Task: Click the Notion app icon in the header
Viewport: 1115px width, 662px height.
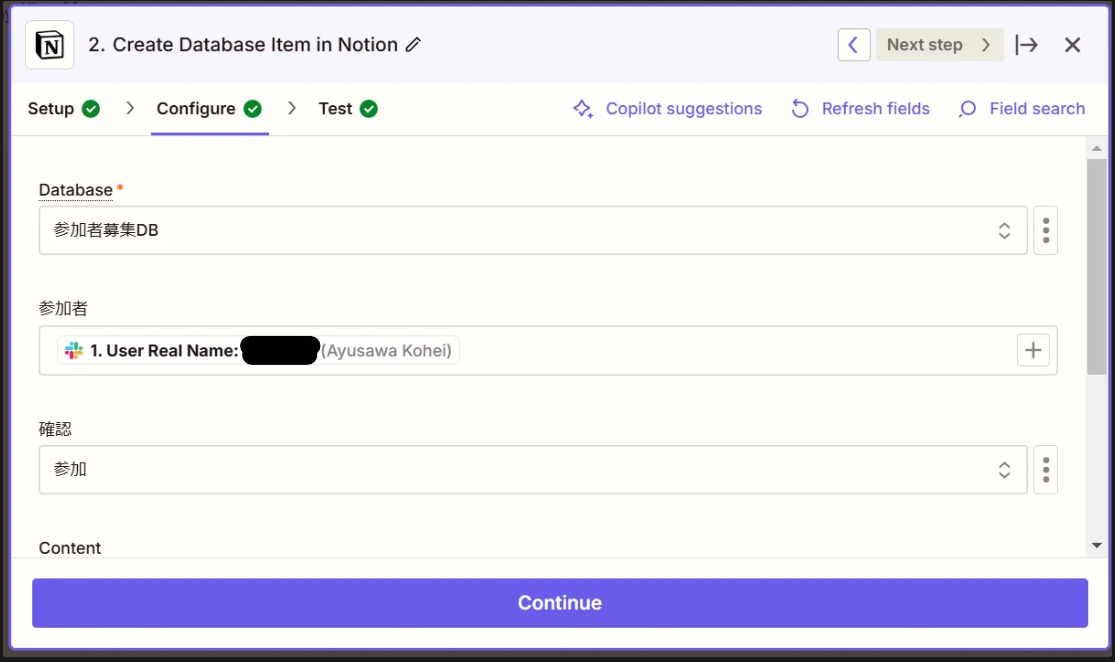Action: [x=47, y=44]
